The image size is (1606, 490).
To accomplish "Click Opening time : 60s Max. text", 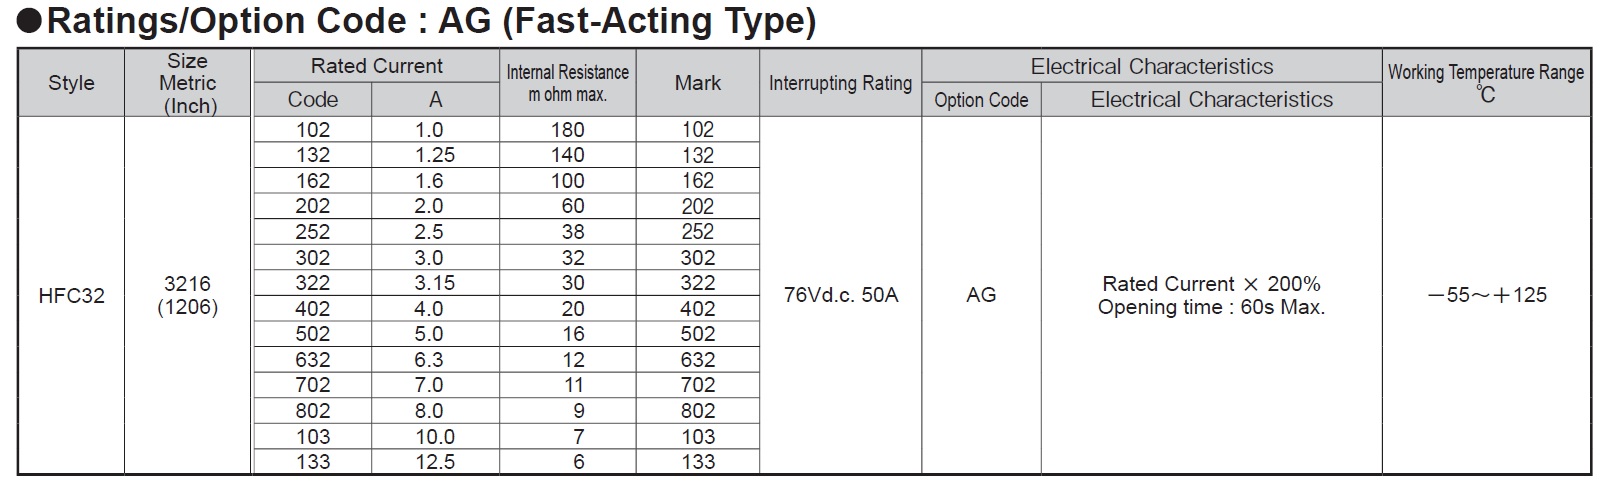I will click(x=1211, y=308).
